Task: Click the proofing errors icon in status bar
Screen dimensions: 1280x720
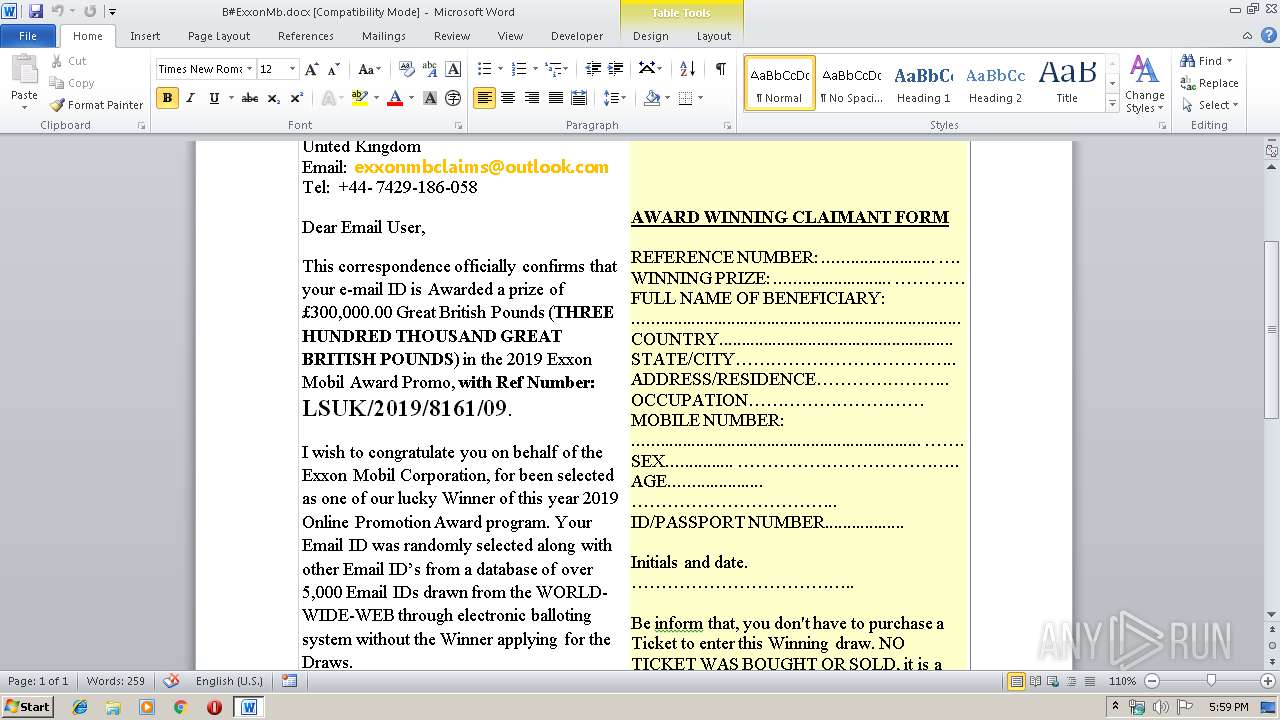Action: pyautogui.click(x=171, y=681)
